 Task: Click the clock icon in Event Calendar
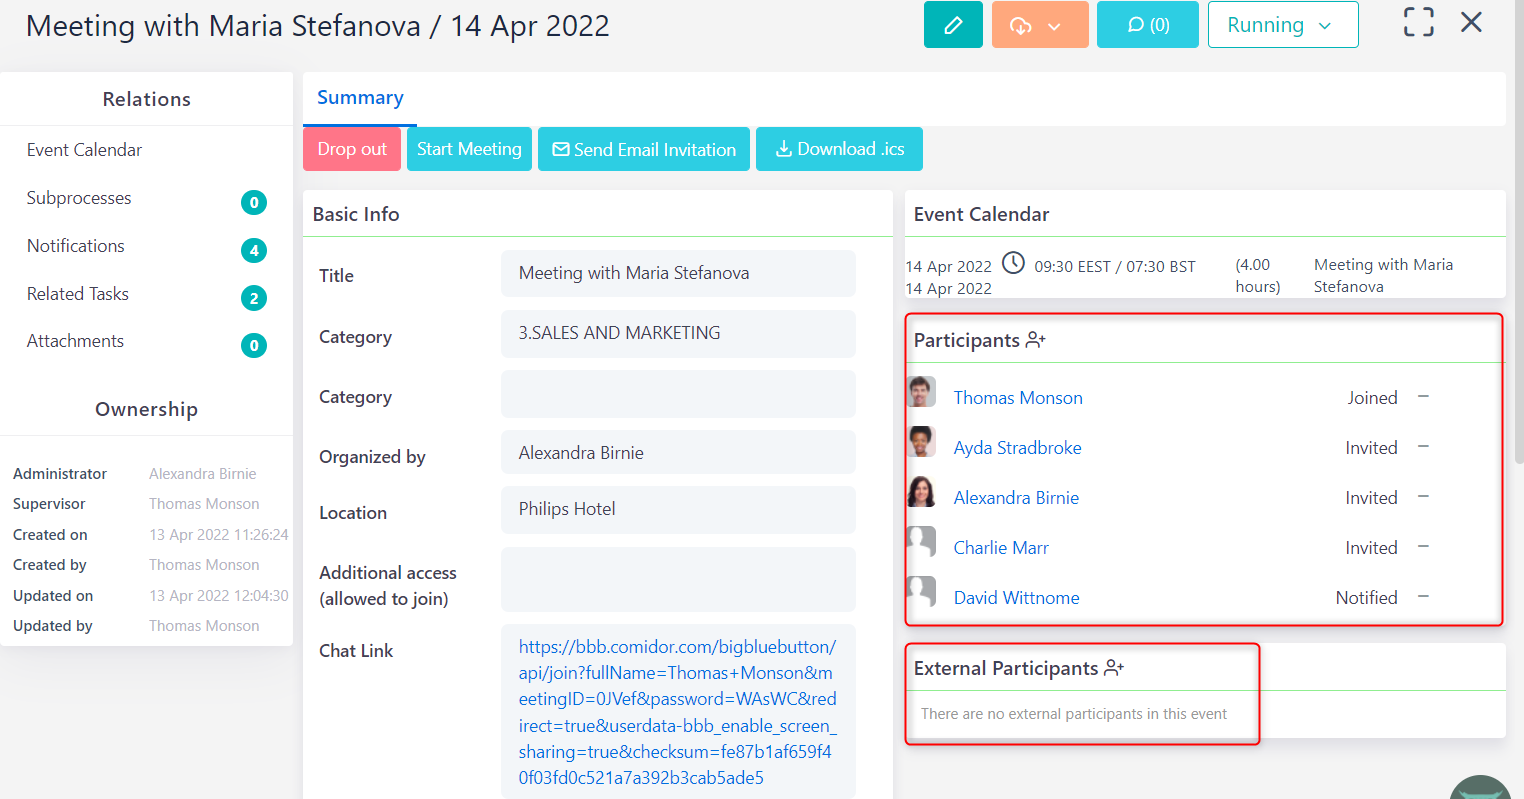[x=1012, y=263]
